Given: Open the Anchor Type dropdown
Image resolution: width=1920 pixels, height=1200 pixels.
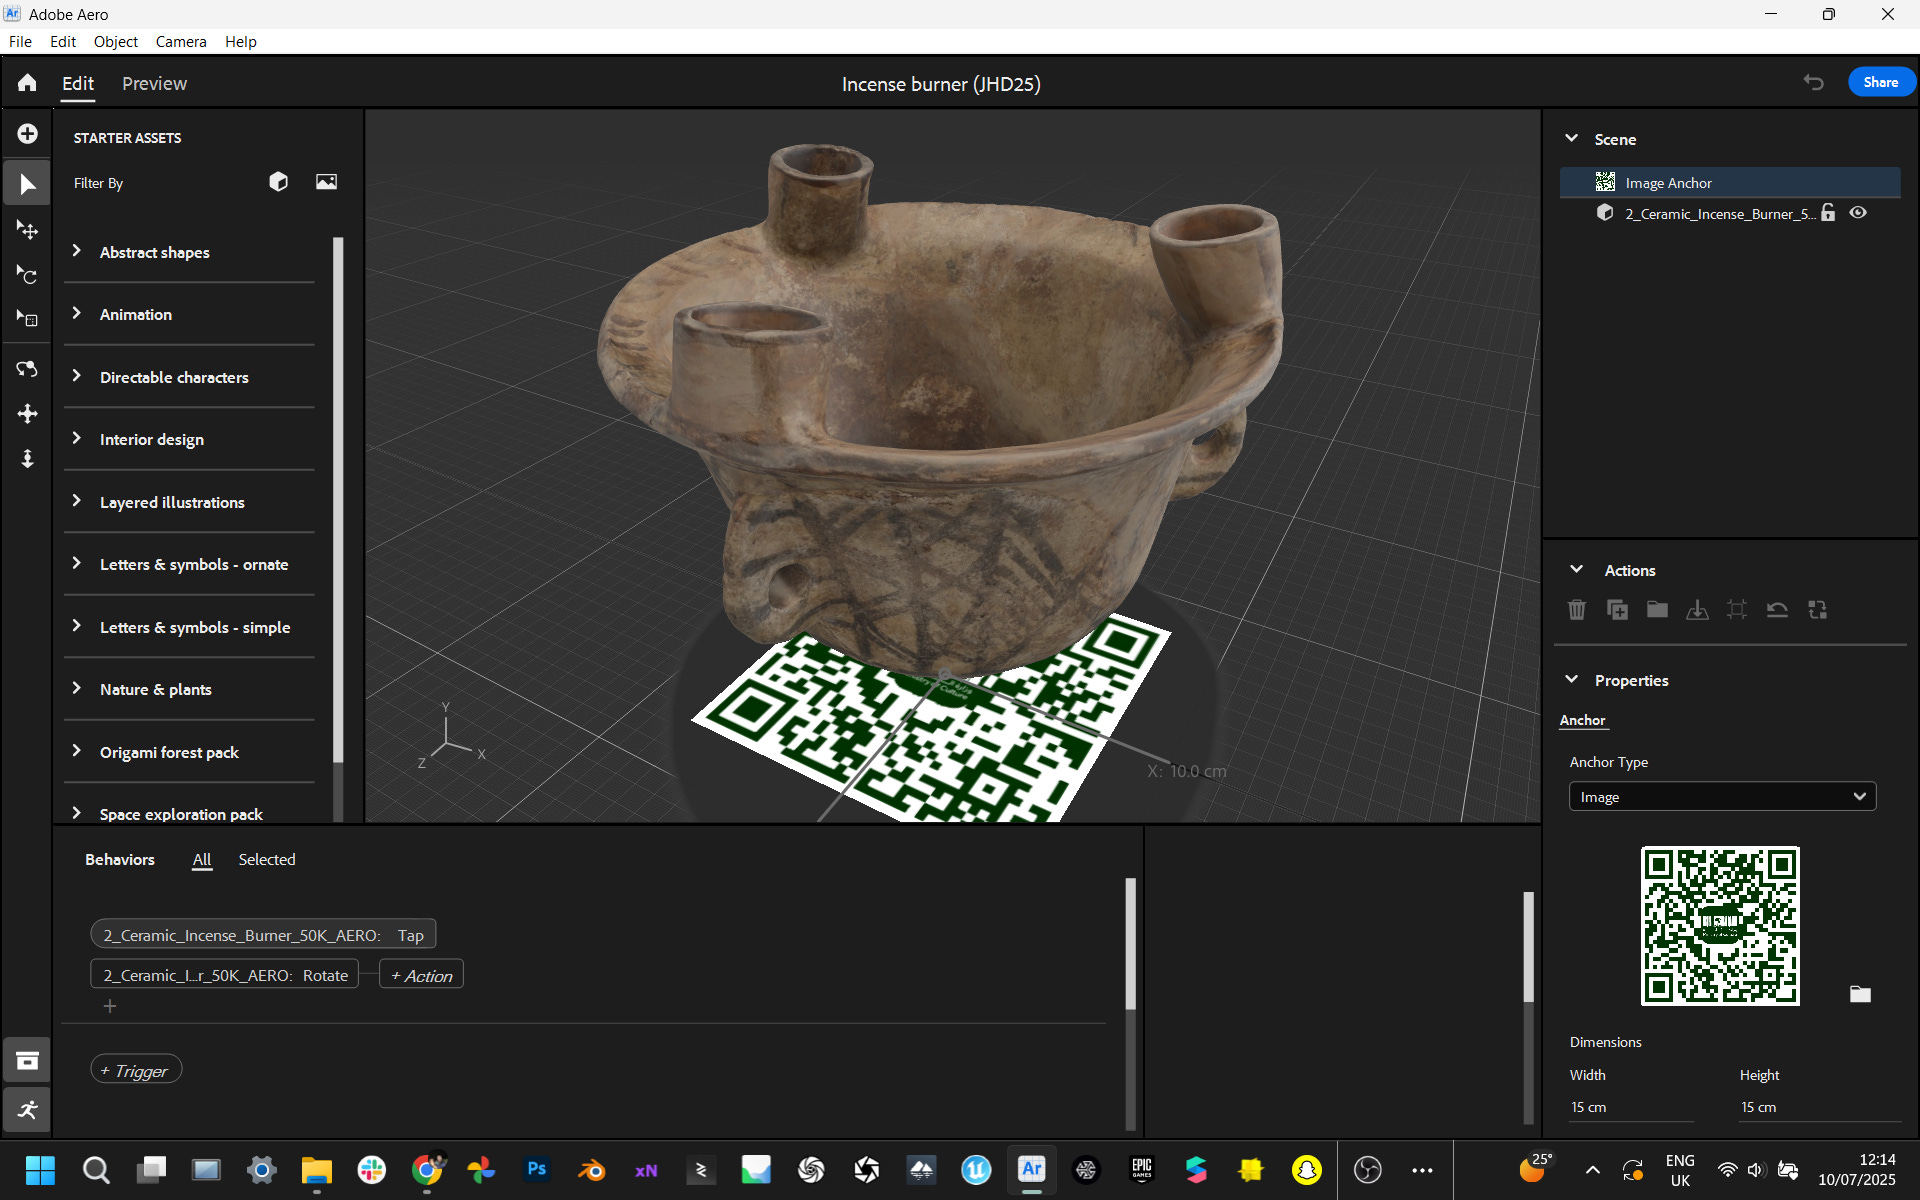Looking at the screenshot, I should (1722, 797).
